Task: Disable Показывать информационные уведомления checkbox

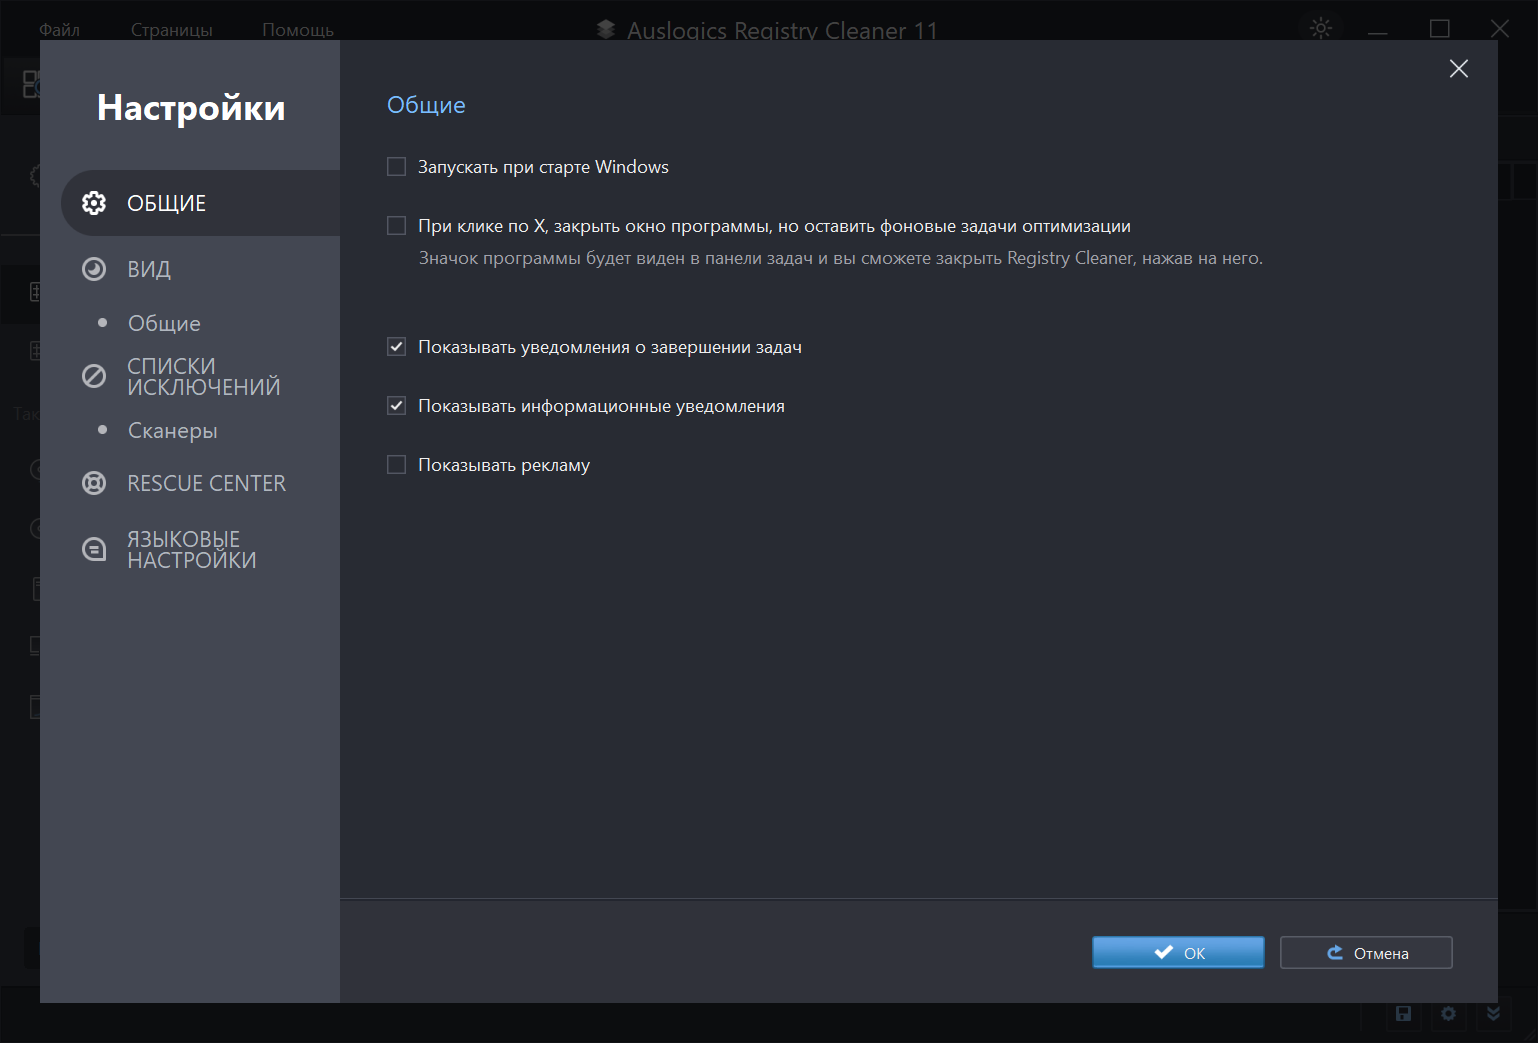Action: coord(397,406)
